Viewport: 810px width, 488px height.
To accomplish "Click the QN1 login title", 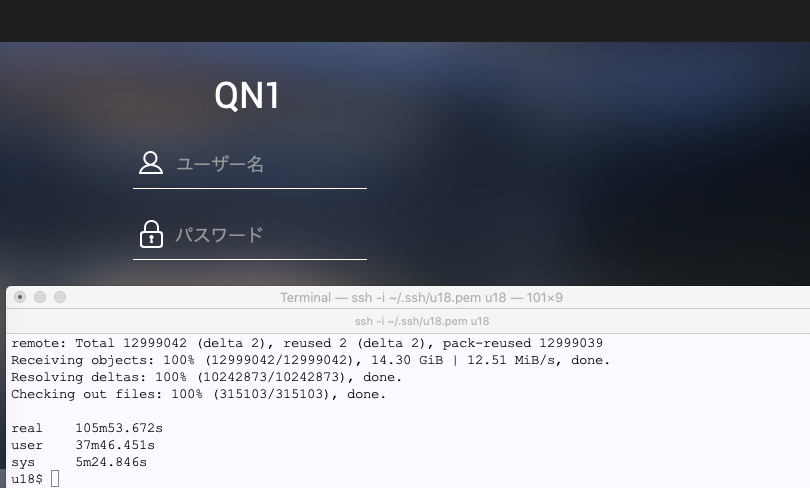I will pos(247,96).
